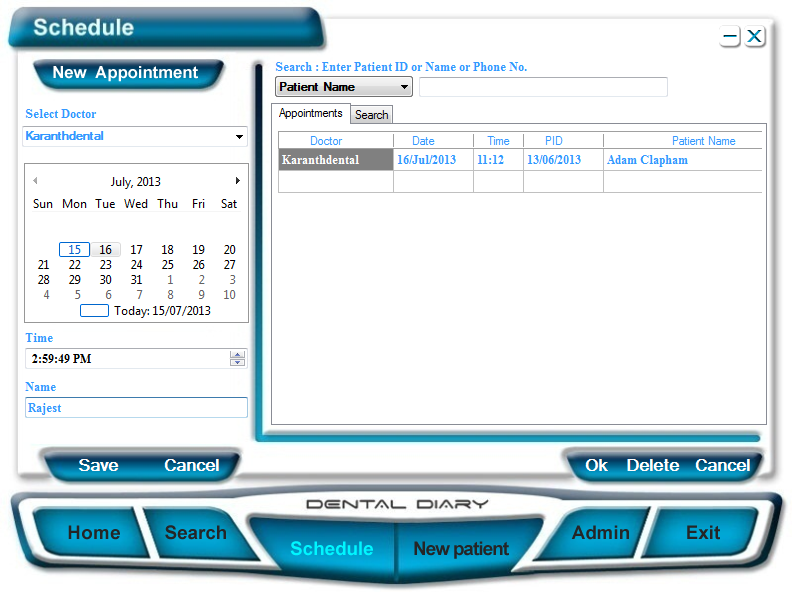
Task: Open the Patient Name search type dropdown
Action: (x=404, y=87)
